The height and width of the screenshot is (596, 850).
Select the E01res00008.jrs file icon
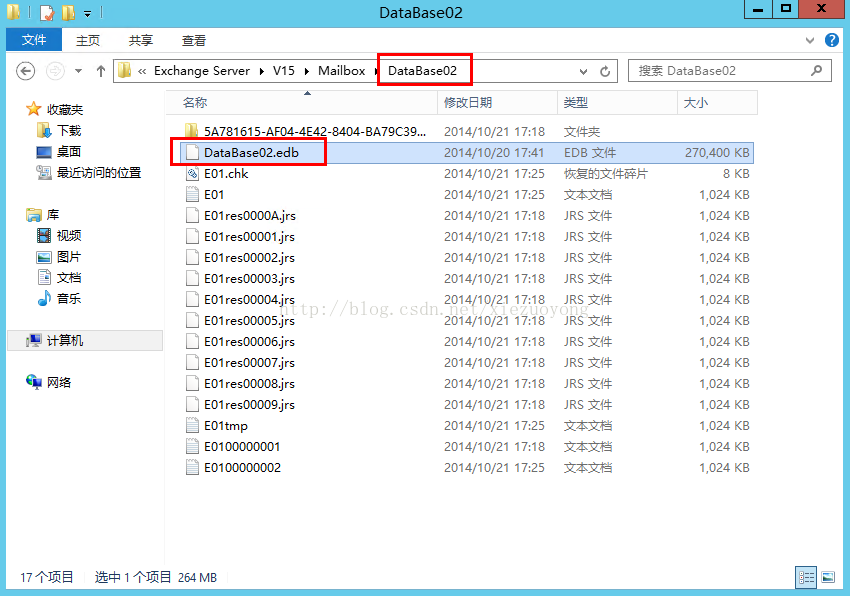pyautogui.click(x=192, y=383)
